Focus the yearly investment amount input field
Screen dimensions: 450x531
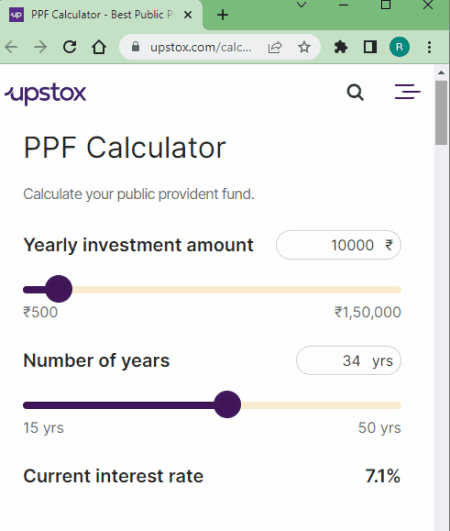pos(339,245)
